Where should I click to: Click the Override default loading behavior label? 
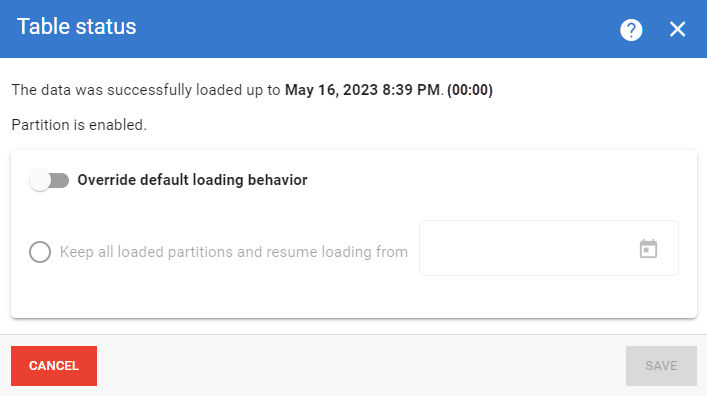(x=192, y=180)
